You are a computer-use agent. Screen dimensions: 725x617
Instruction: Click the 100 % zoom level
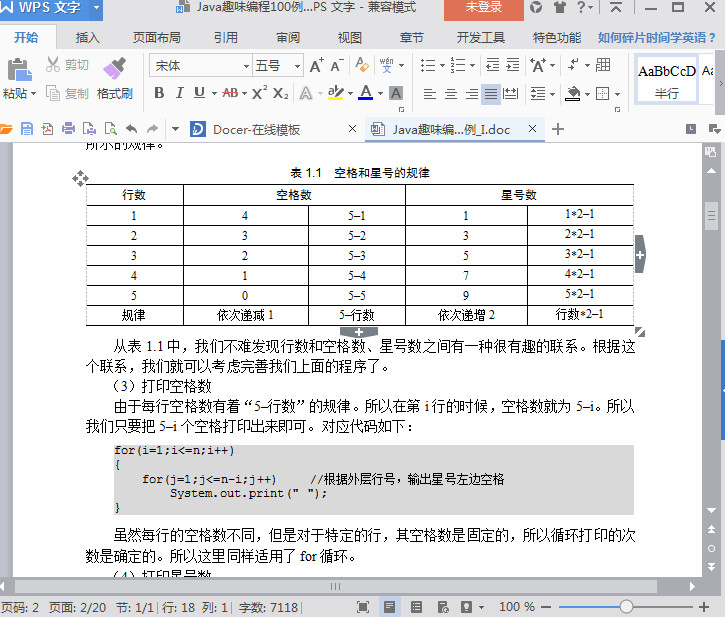(x=516, y=606)
